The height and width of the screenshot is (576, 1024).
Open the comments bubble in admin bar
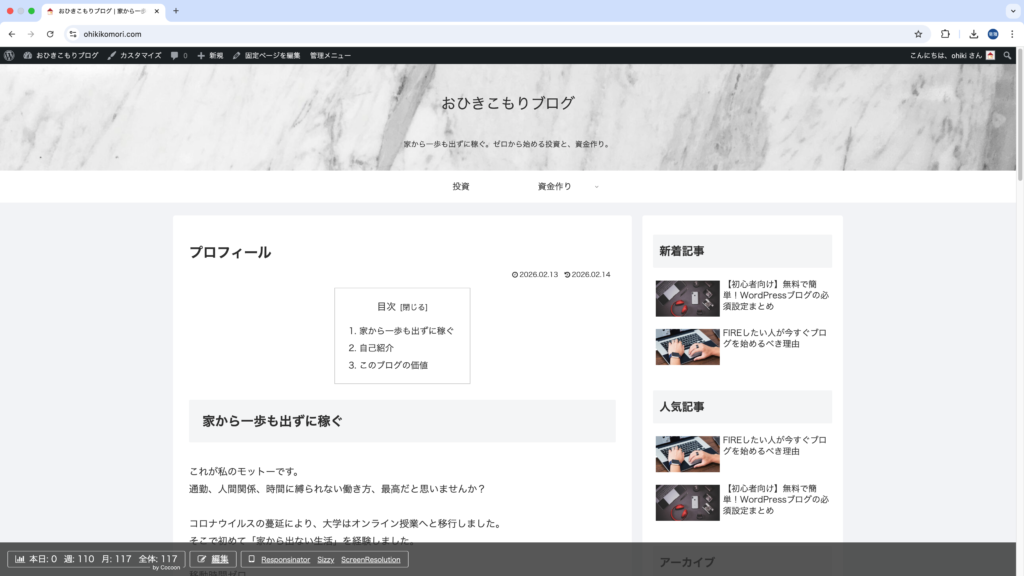click(x=178, y=56)
